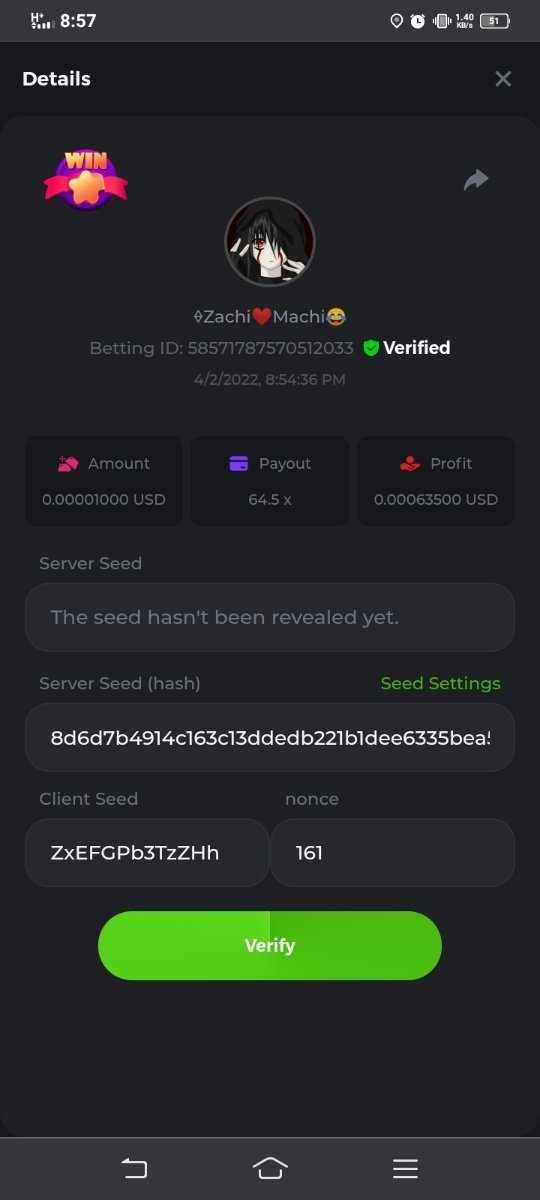Tap the Payout wallet icon

(239, 464)
